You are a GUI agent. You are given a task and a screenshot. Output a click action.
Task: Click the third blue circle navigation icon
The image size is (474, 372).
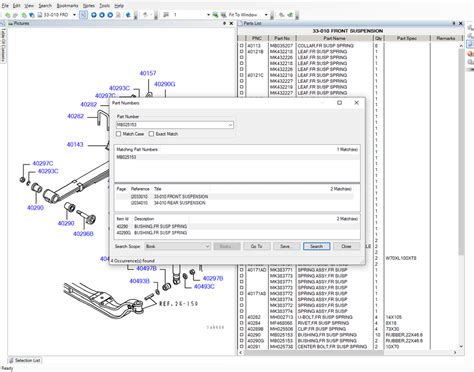110,15
